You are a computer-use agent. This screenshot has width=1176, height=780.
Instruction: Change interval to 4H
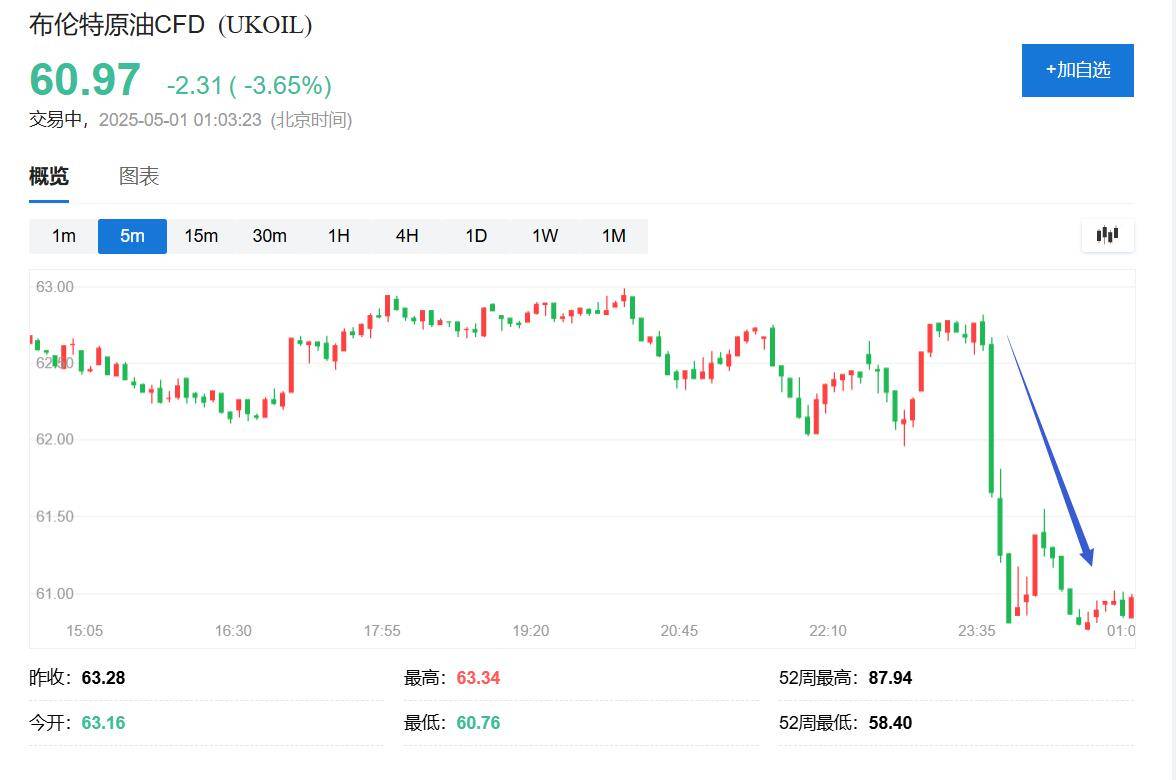[407, 236]
